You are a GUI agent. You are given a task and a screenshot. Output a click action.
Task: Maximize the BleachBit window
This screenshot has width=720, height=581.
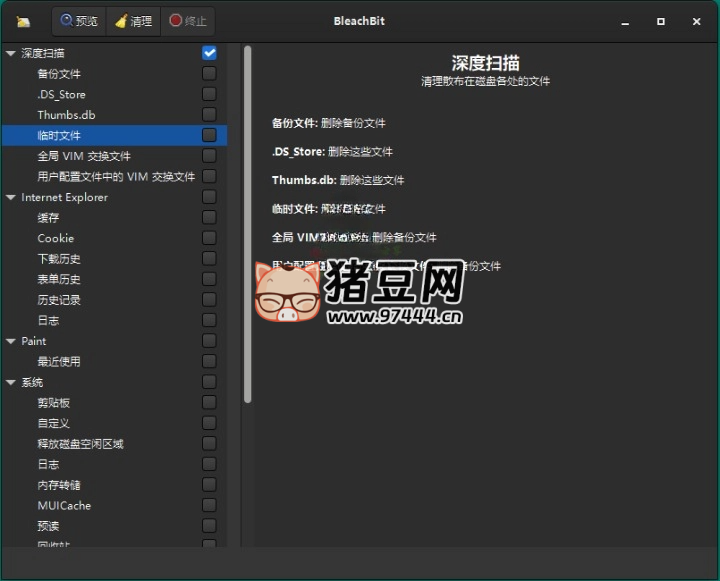(661, 21)
